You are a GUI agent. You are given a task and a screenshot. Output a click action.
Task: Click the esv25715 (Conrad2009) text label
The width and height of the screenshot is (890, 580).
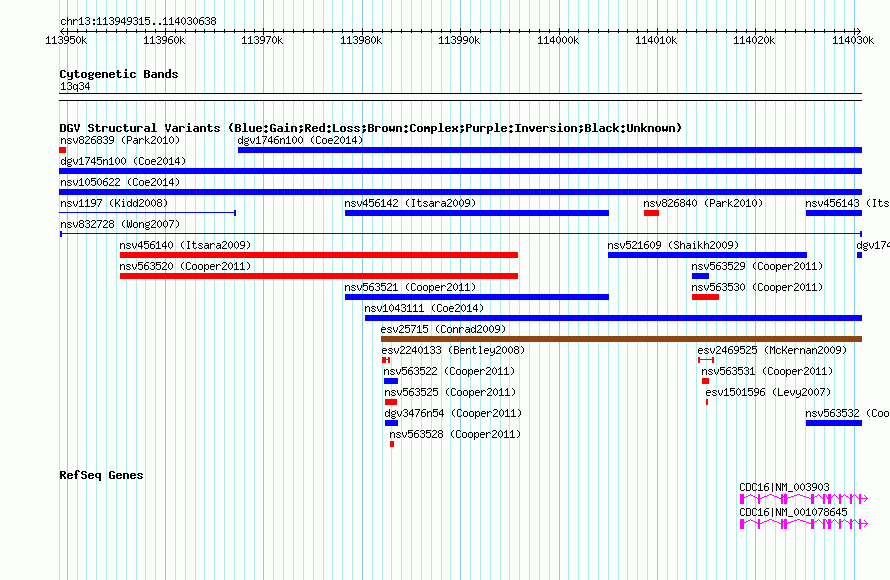pyautogui.click(x=443, y=329)
